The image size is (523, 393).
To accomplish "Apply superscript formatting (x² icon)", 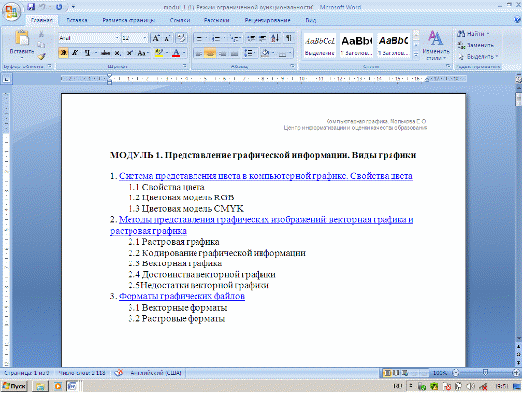I will pos(129,53).
